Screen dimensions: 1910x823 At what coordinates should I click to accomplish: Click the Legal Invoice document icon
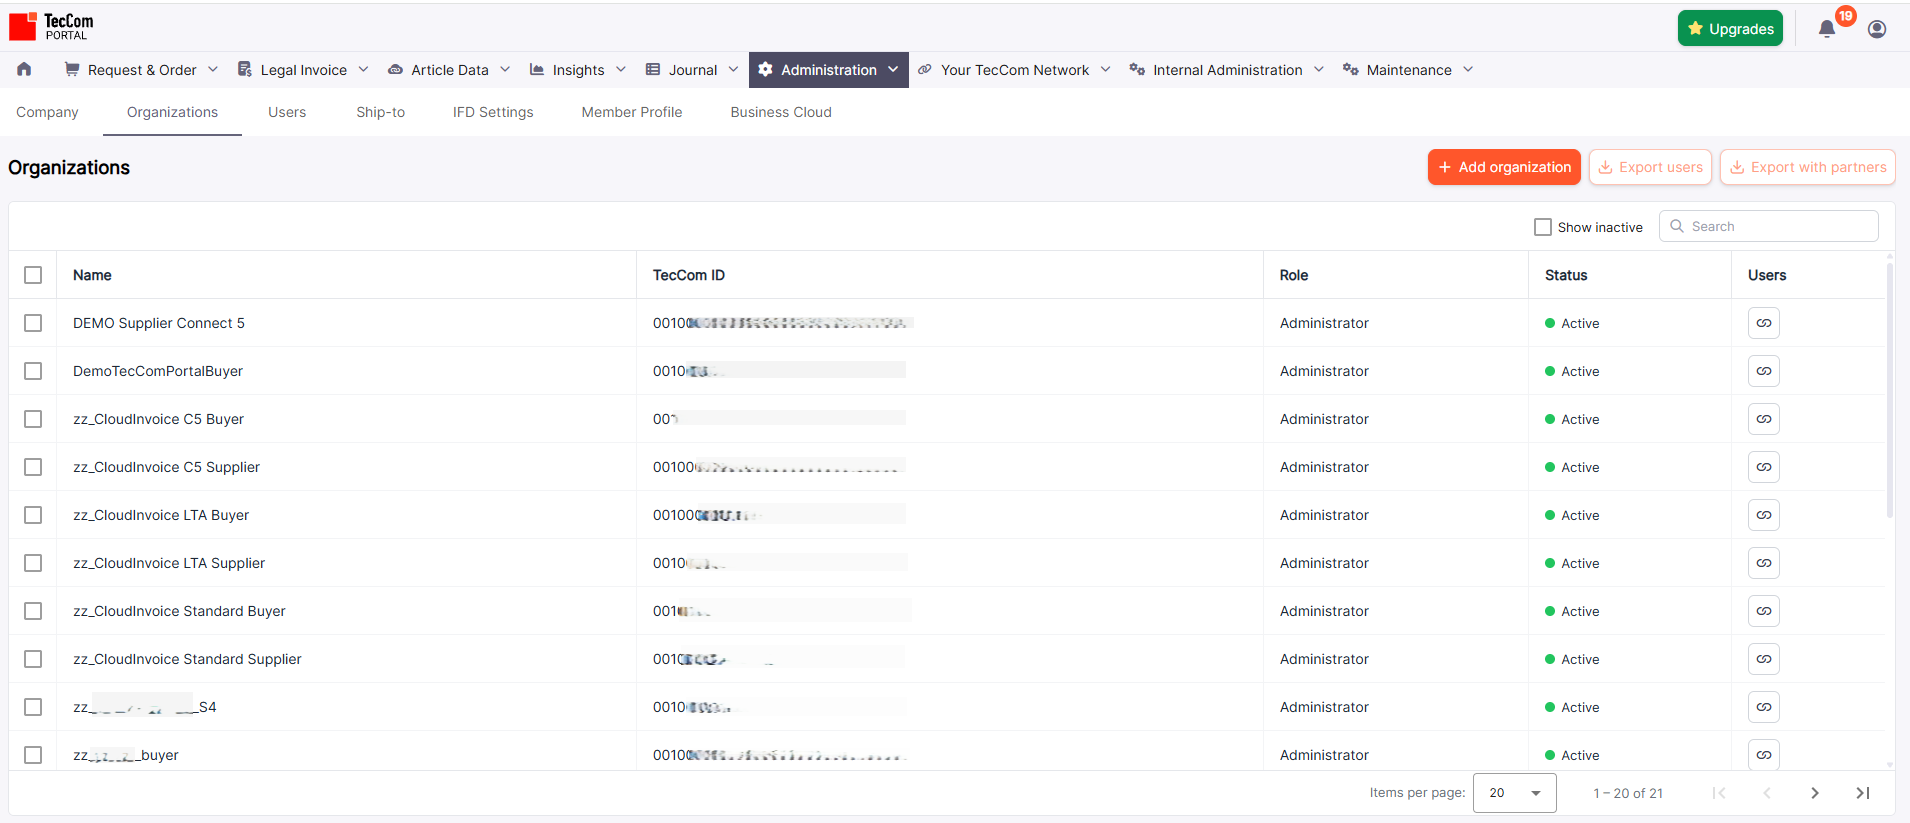[x=245, y=69]
